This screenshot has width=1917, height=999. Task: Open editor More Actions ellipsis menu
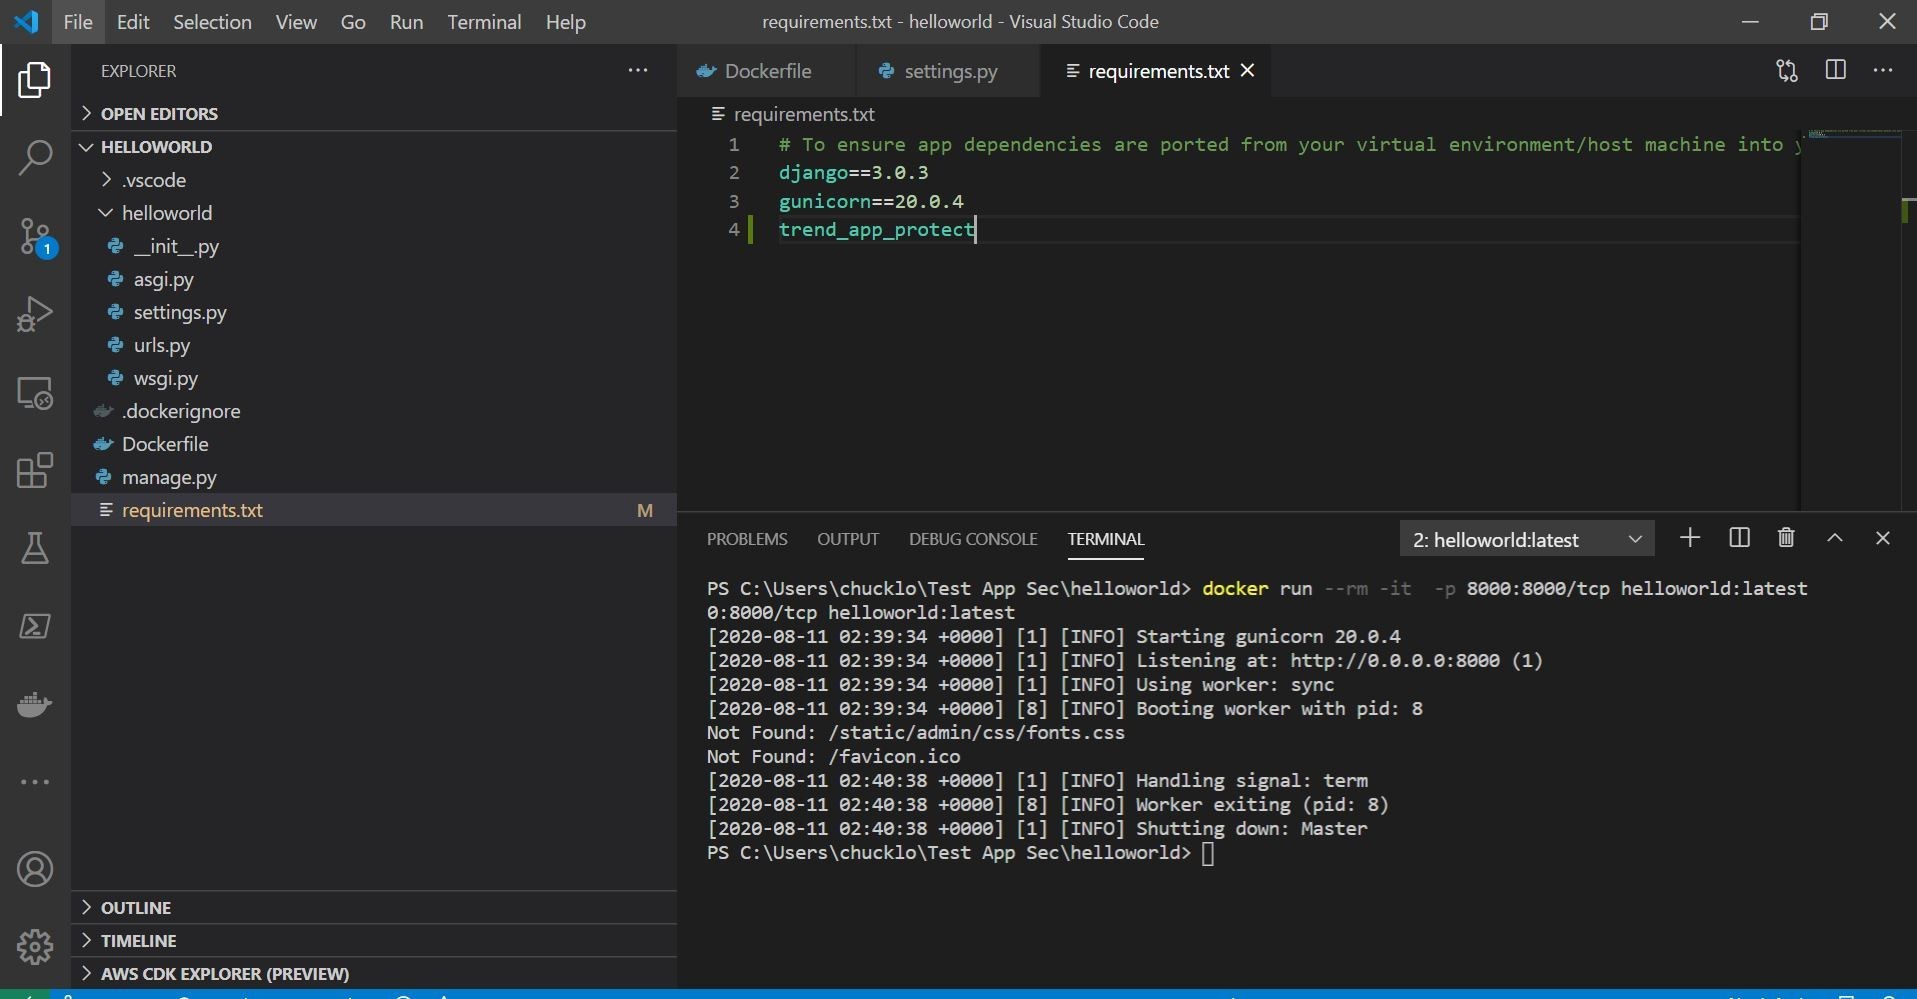(x=1883, y=70)
